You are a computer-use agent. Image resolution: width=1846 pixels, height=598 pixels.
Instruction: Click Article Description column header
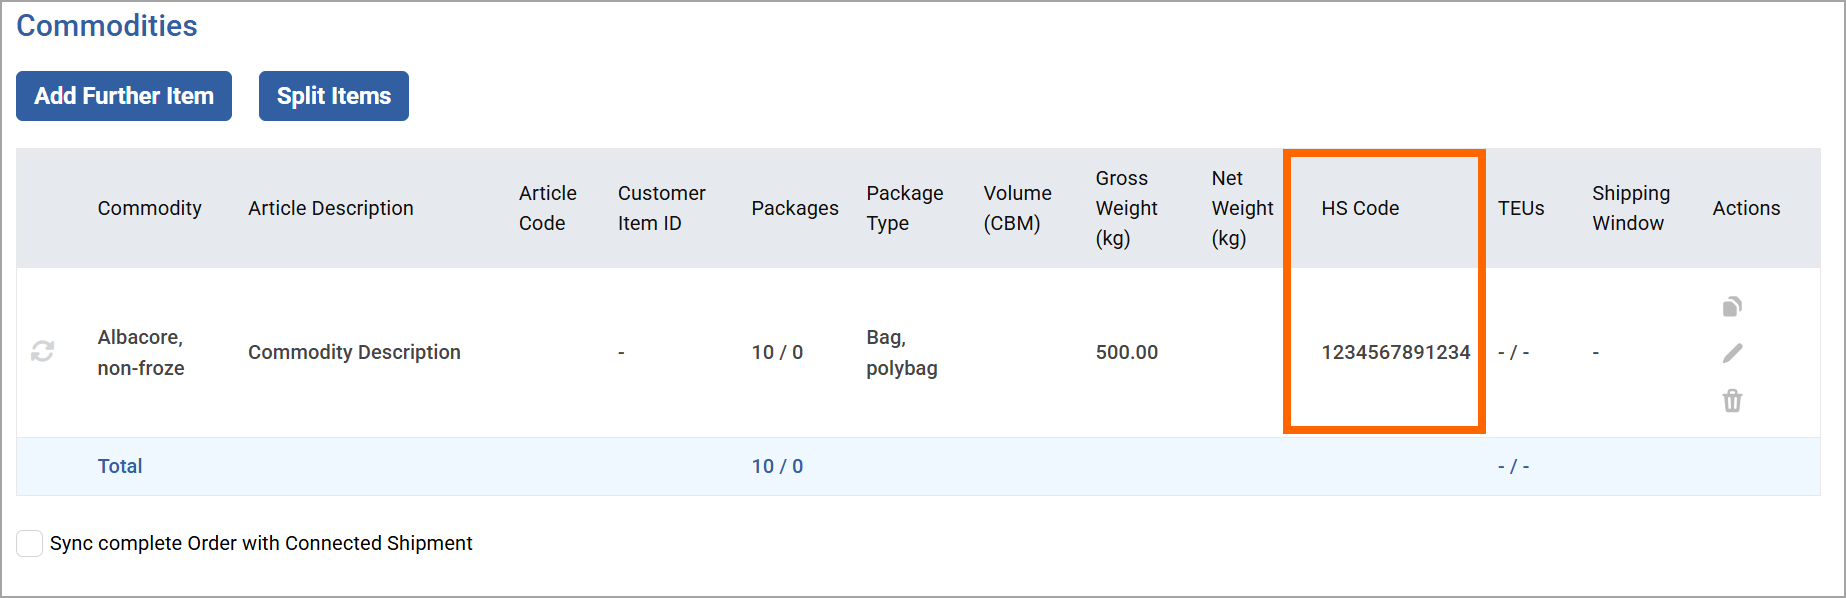(331, 208)
